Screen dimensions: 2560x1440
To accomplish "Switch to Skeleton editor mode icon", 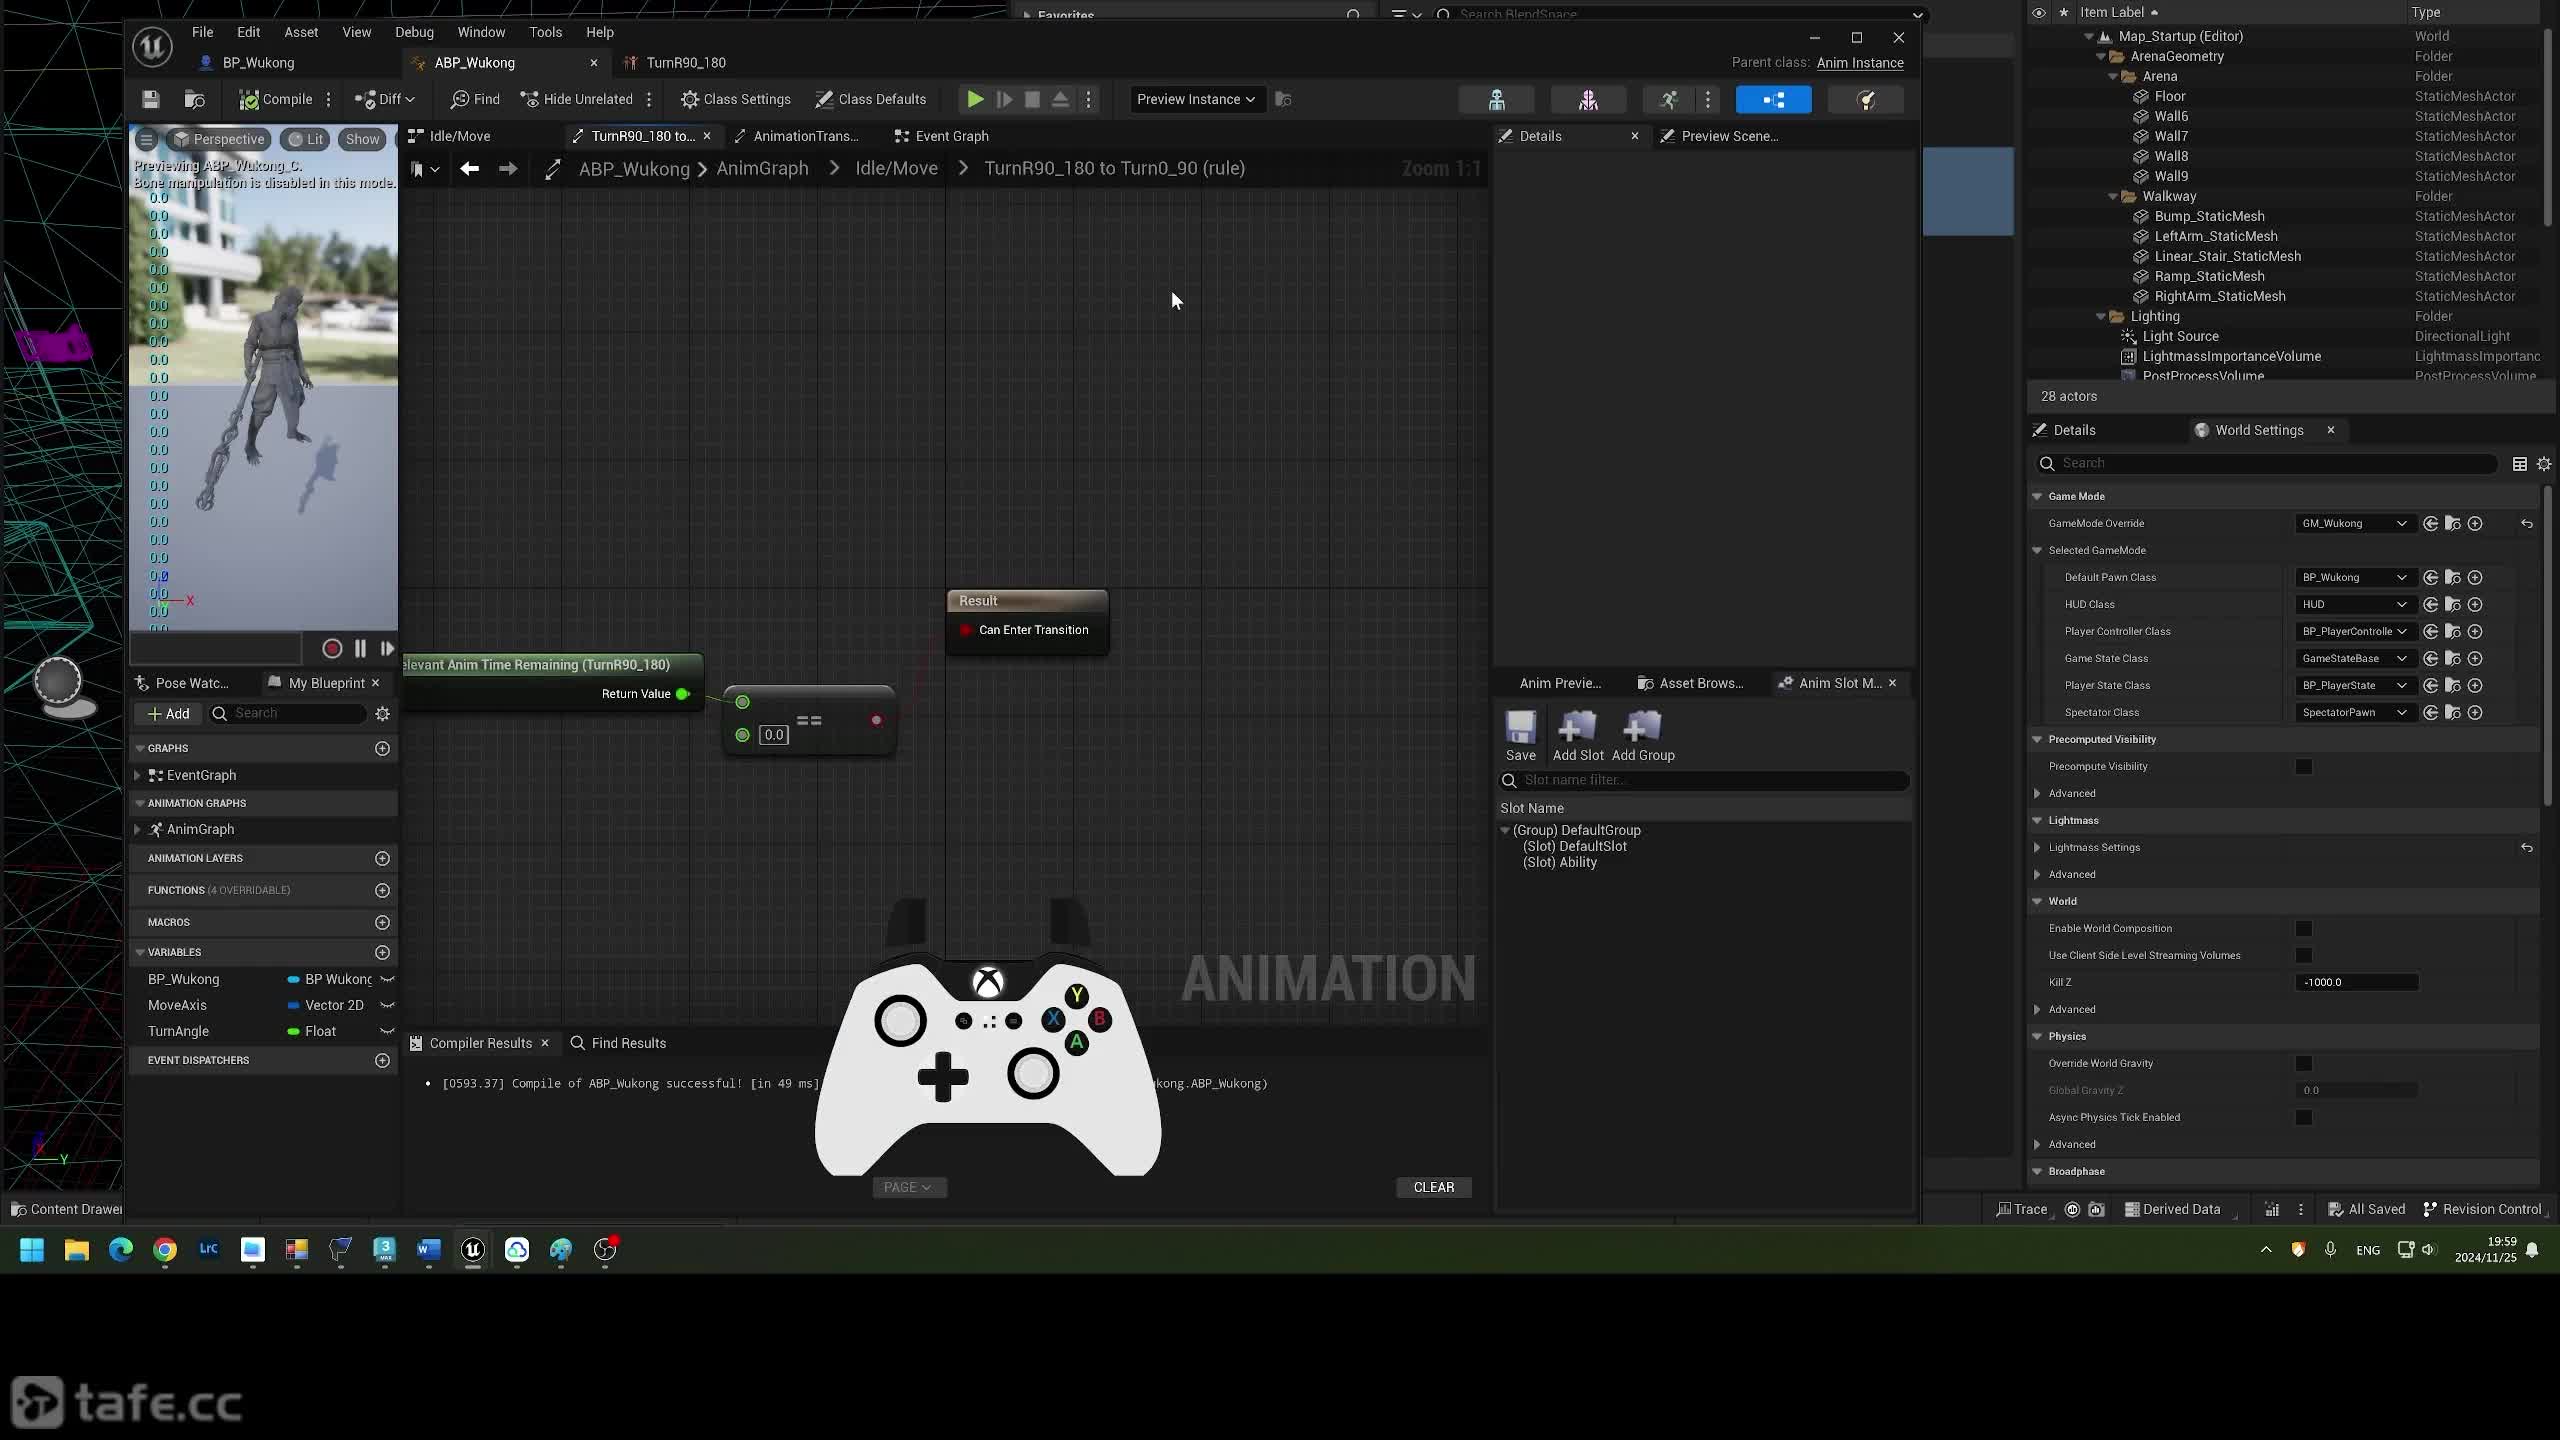I will pos(1497,99).
